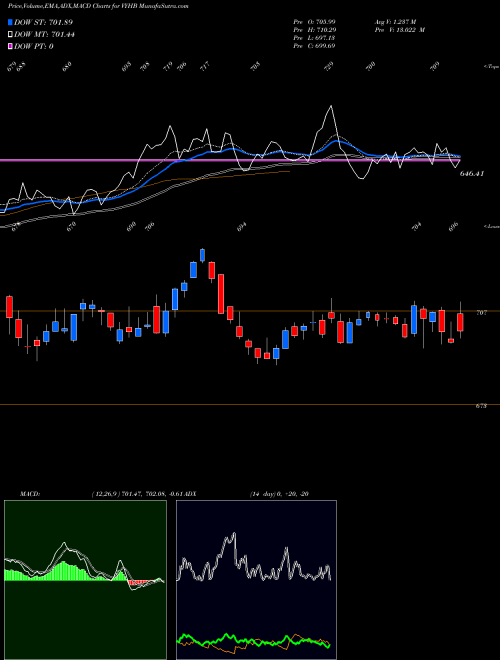Screen dimensions: 500x660
Task: Click the 'Pre C: 699.69' value
Action: (314, 46)
